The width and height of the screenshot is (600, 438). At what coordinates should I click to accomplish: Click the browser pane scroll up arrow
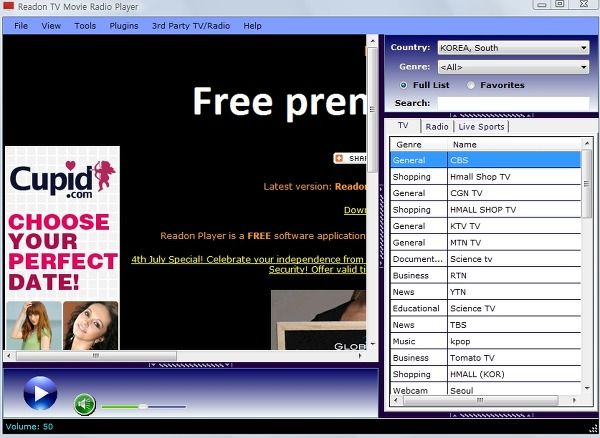[372, 40]
